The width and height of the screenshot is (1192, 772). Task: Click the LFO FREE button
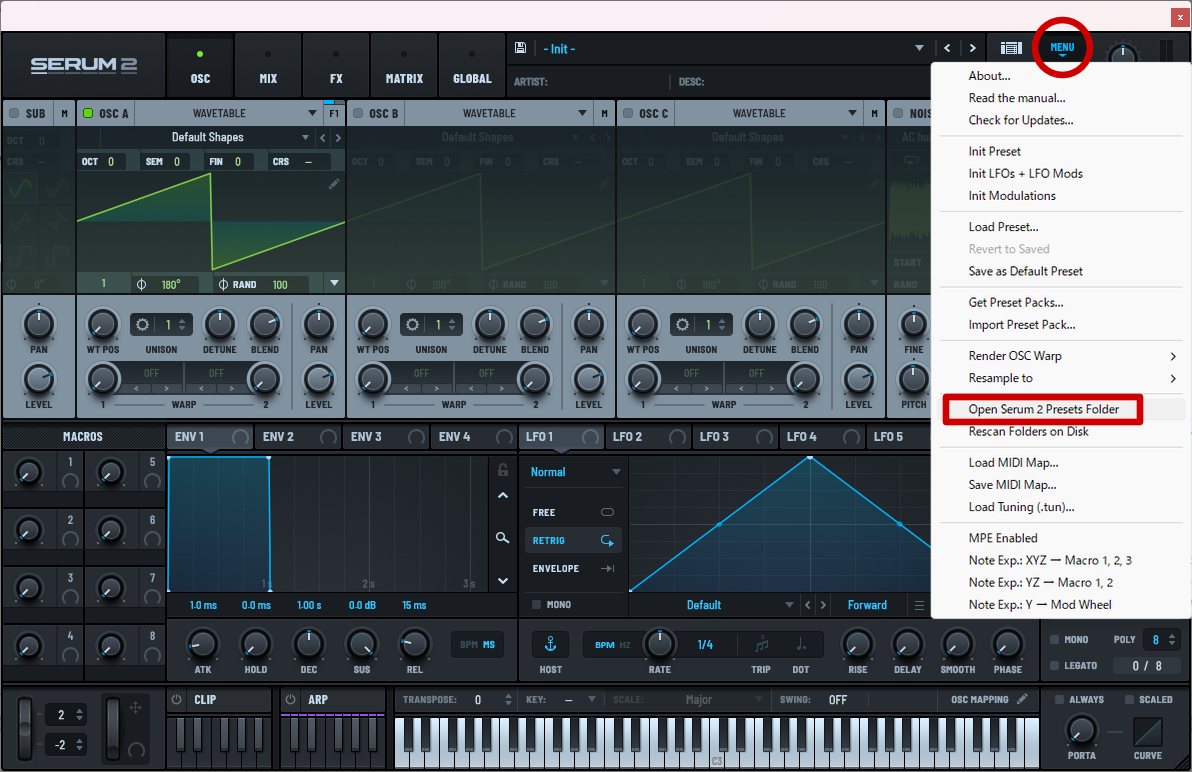pos(572,512)
